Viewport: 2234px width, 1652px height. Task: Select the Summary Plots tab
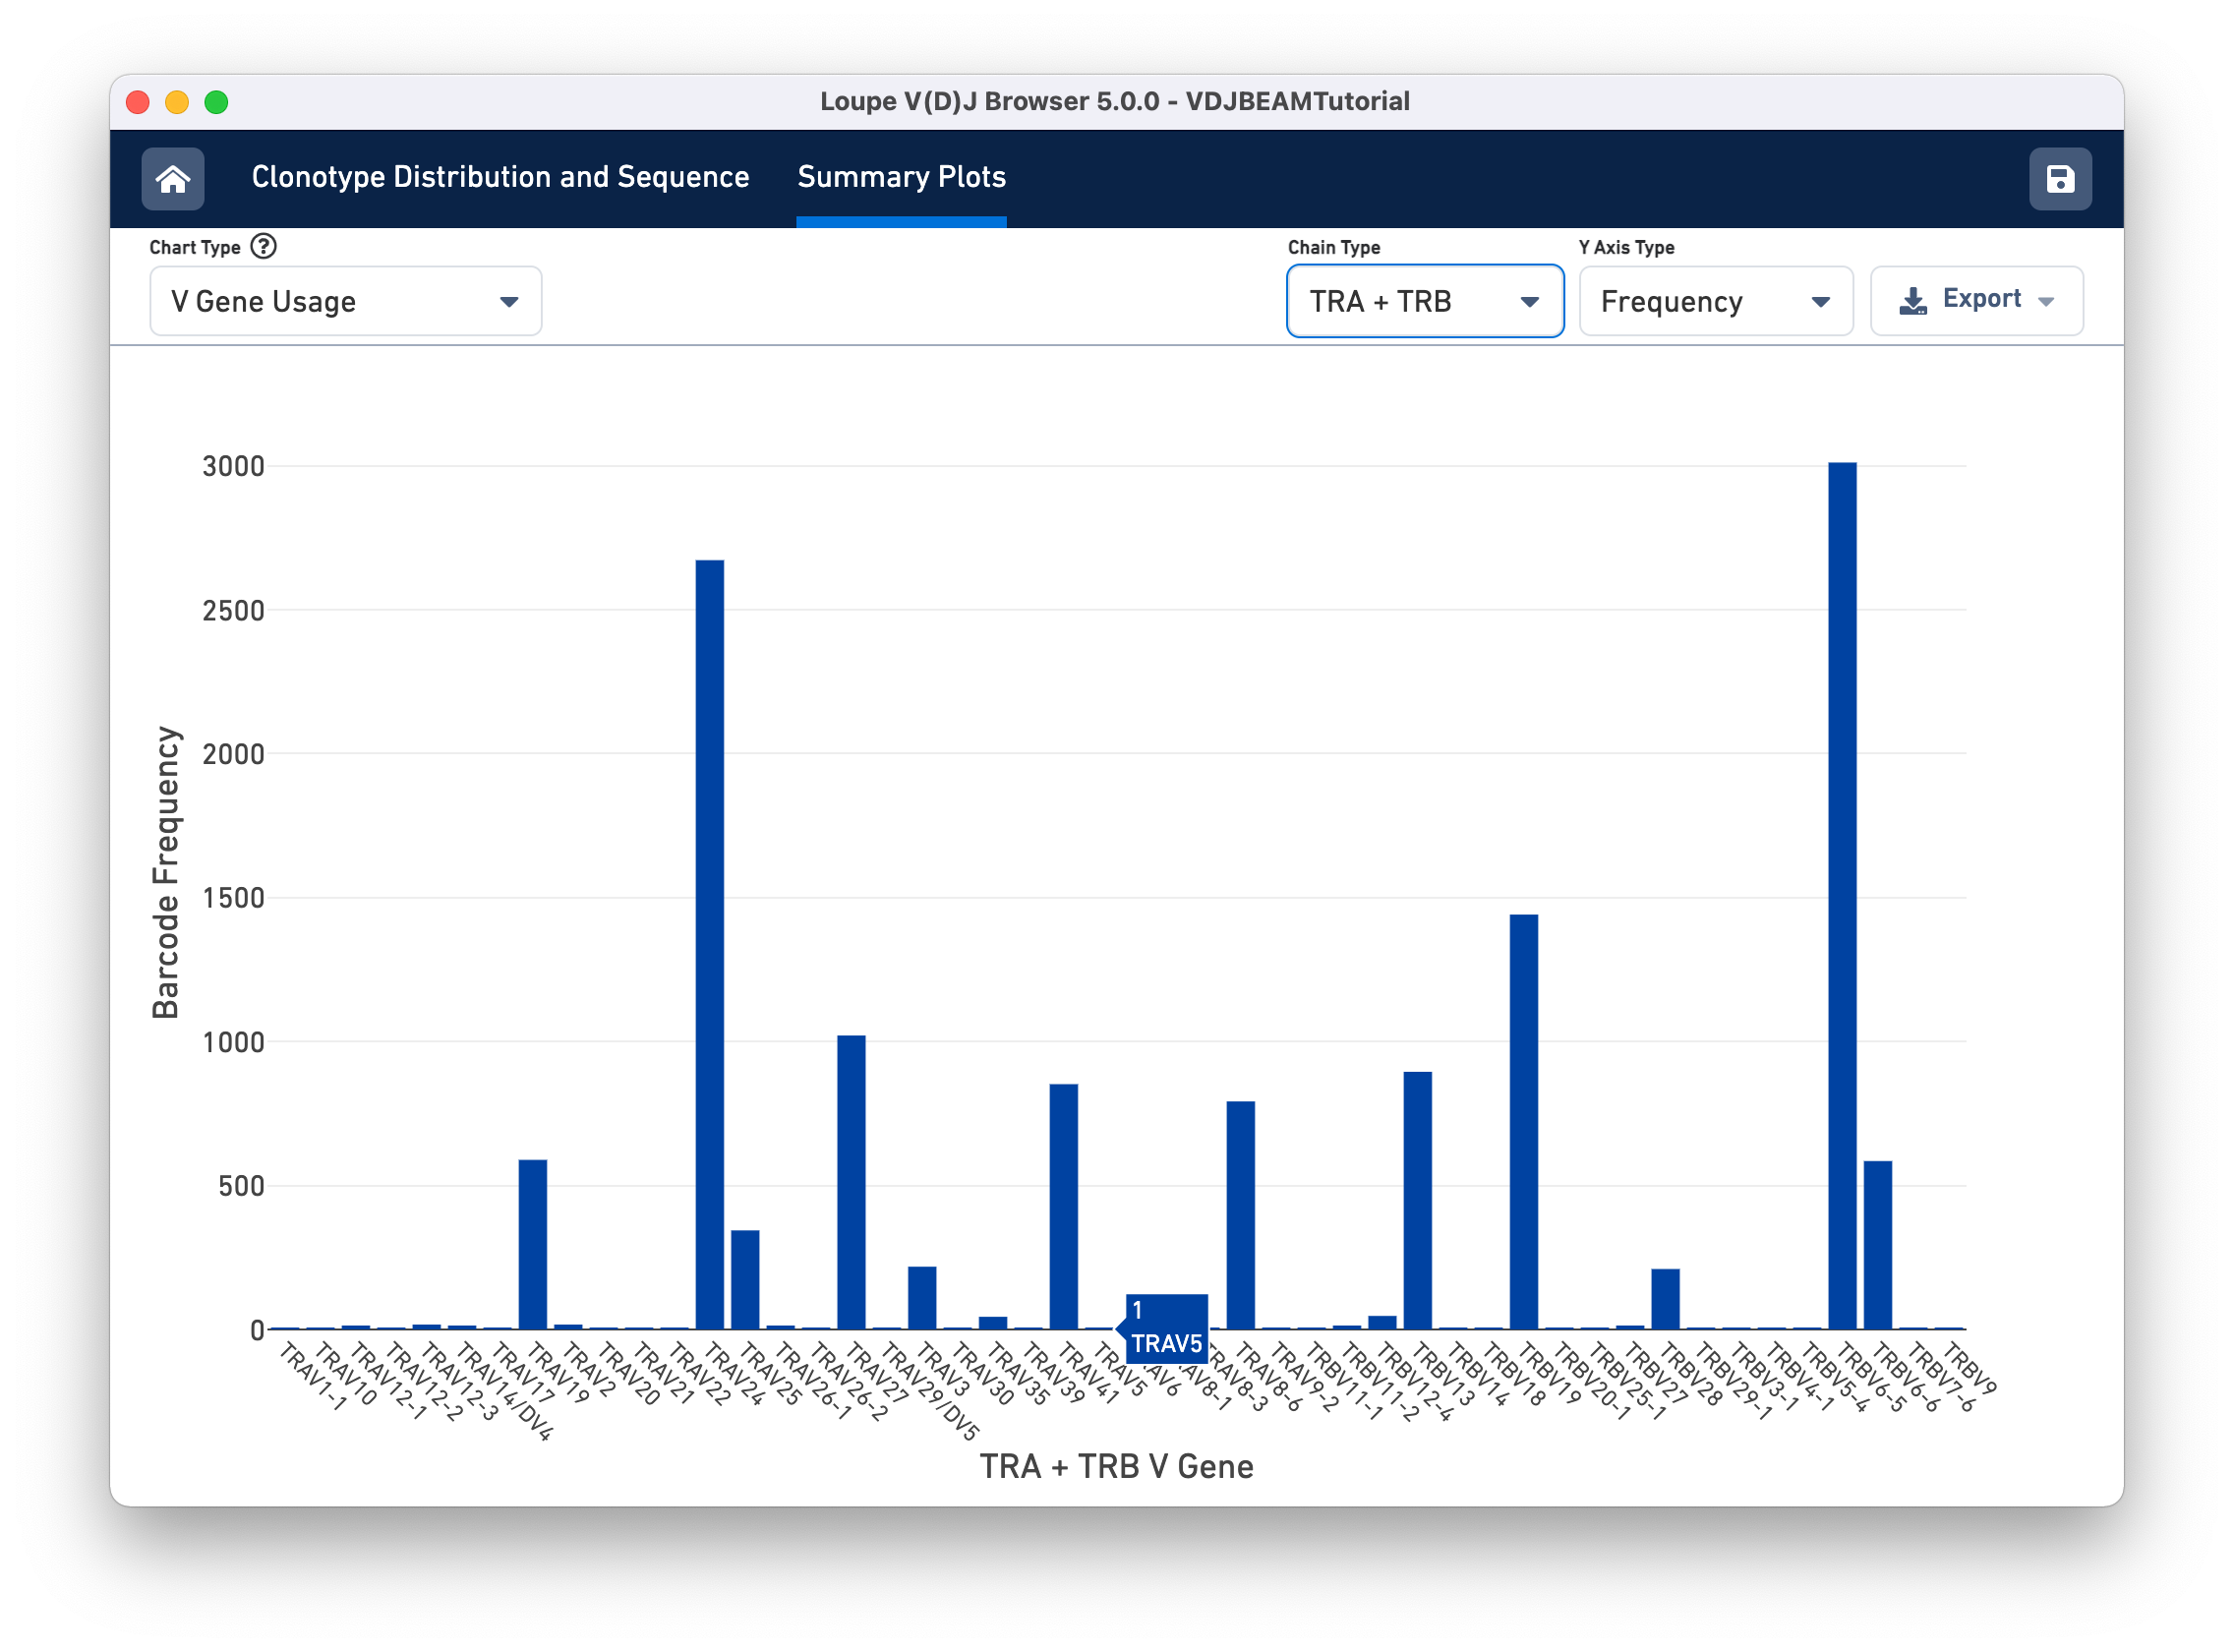pyautogui.click(x=901, y=176)
